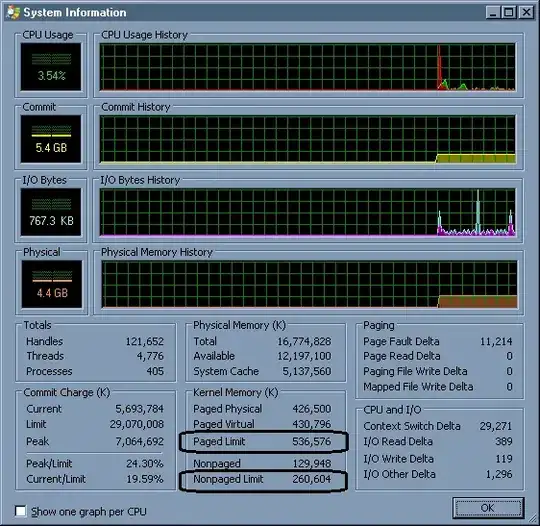Click the Totals group label
Image resolution: width=540 pixels, height=526 pixels.
[x=37, y=325]
